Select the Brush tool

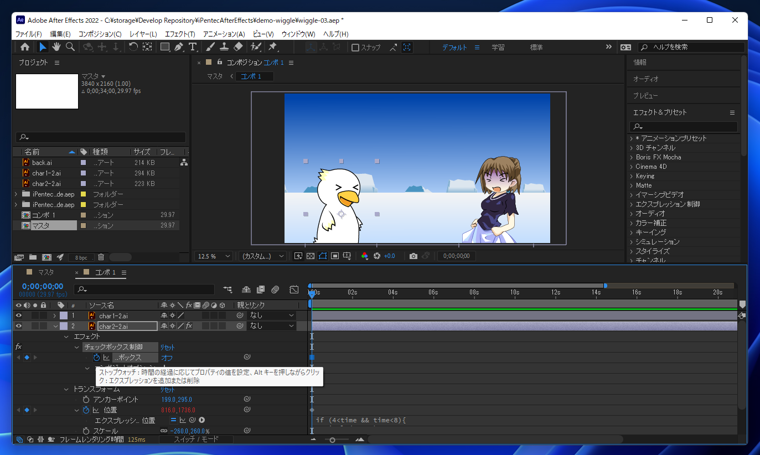(x=210, y=47)
